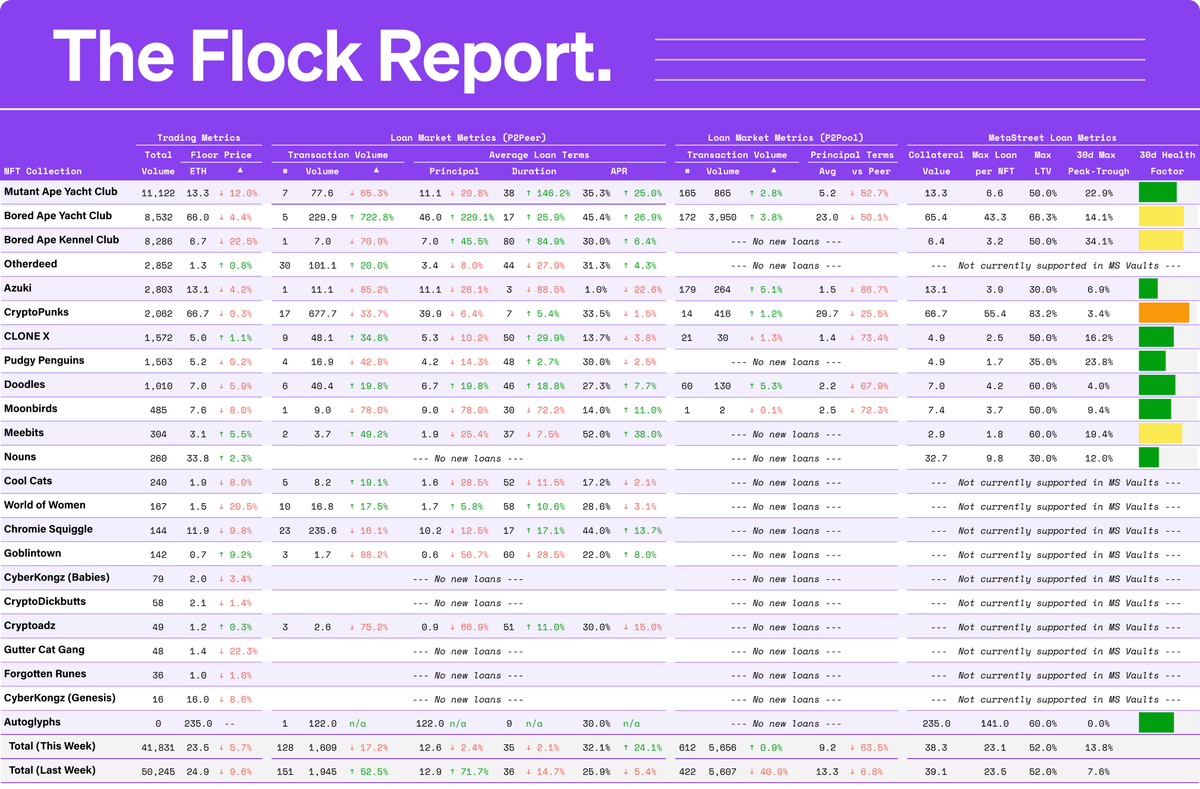Click the sort arrow in P2Peer Transaction Volume header

pos(375,171)
